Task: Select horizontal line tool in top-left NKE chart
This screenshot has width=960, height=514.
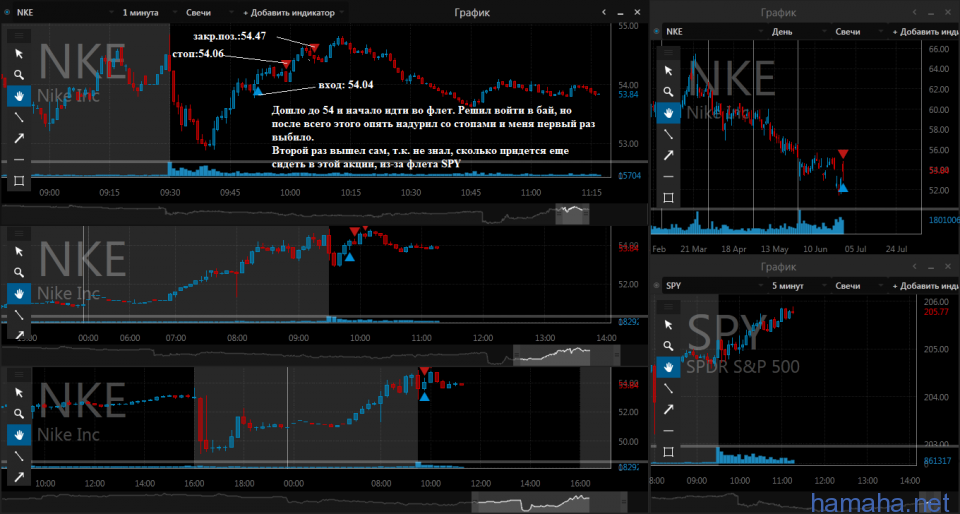Action: 19,159
